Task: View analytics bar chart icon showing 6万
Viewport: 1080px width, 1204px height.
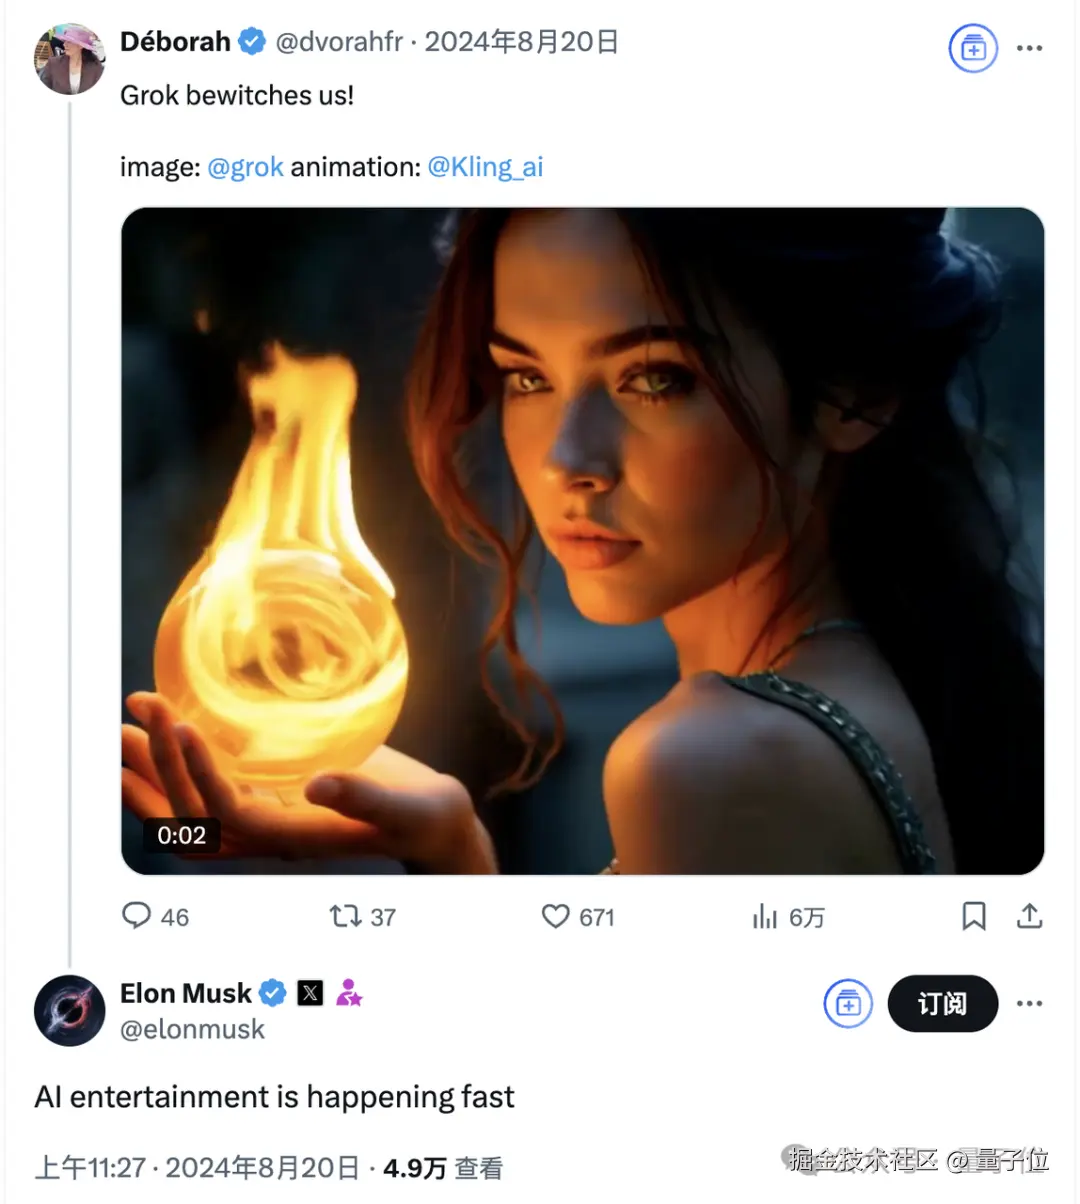Action: [765, 916]
